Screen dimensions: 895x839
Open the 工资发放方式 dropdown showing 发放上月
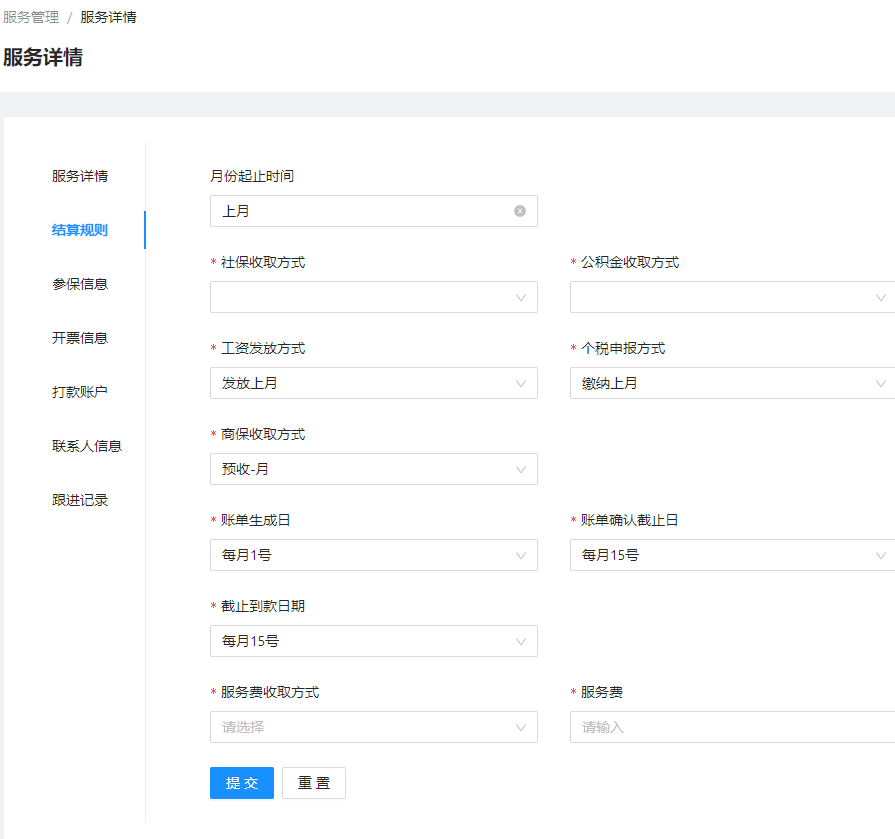coord(373,383)
